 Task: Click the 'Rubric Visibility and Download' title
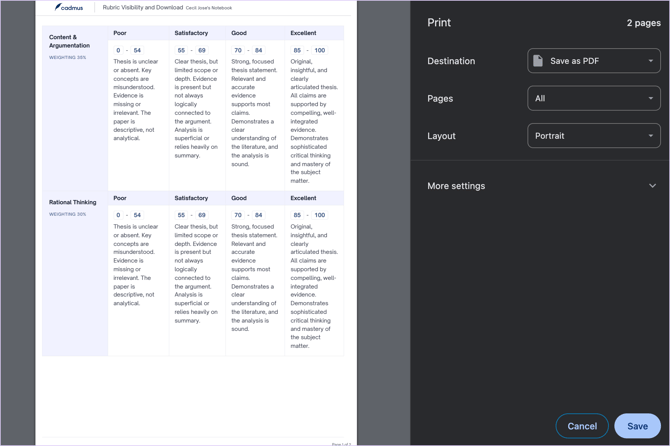pyautogui.click(x=142, y=7)
